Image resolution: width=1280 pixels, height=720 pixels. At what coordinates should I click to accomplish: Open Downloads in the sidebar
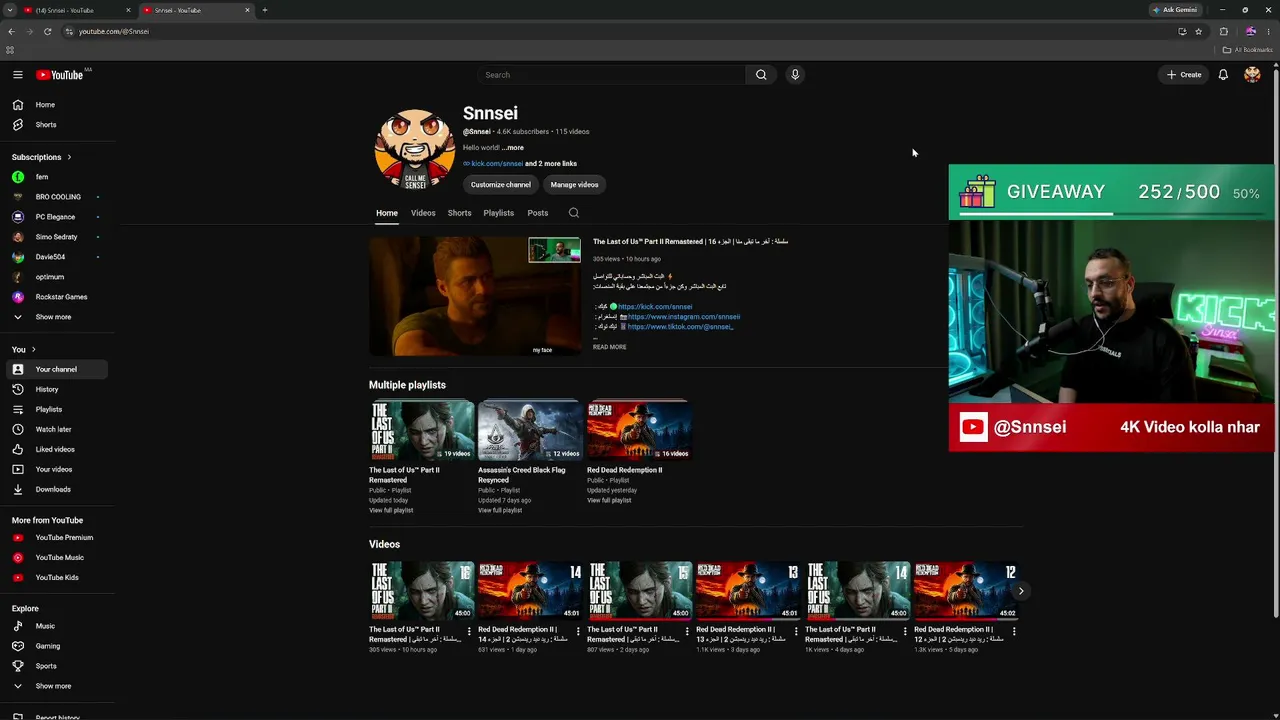55,489
